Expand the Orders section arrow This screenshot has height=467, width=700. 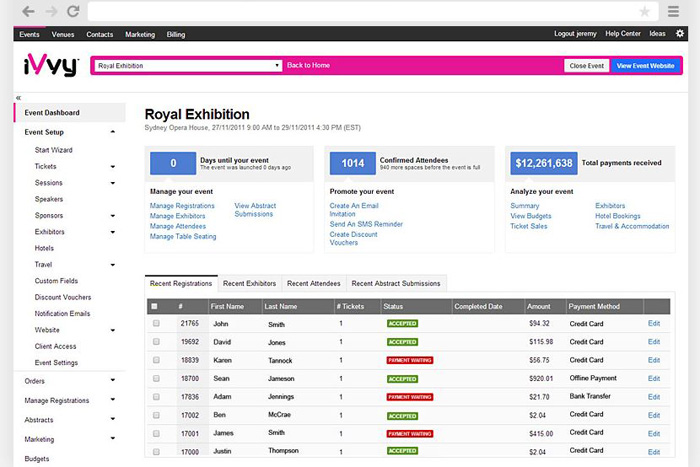pyautogui.click(x=113, y=380)
